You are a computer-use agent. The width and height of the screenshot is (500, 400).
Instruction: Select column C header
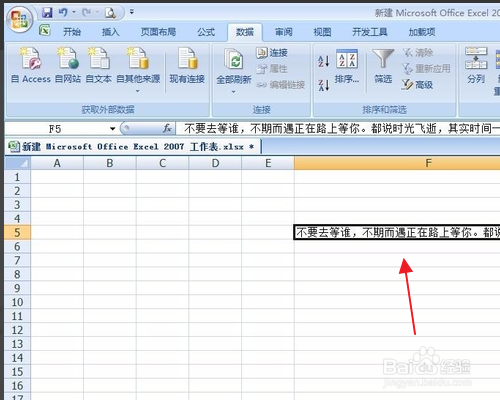tap(162, 163)
